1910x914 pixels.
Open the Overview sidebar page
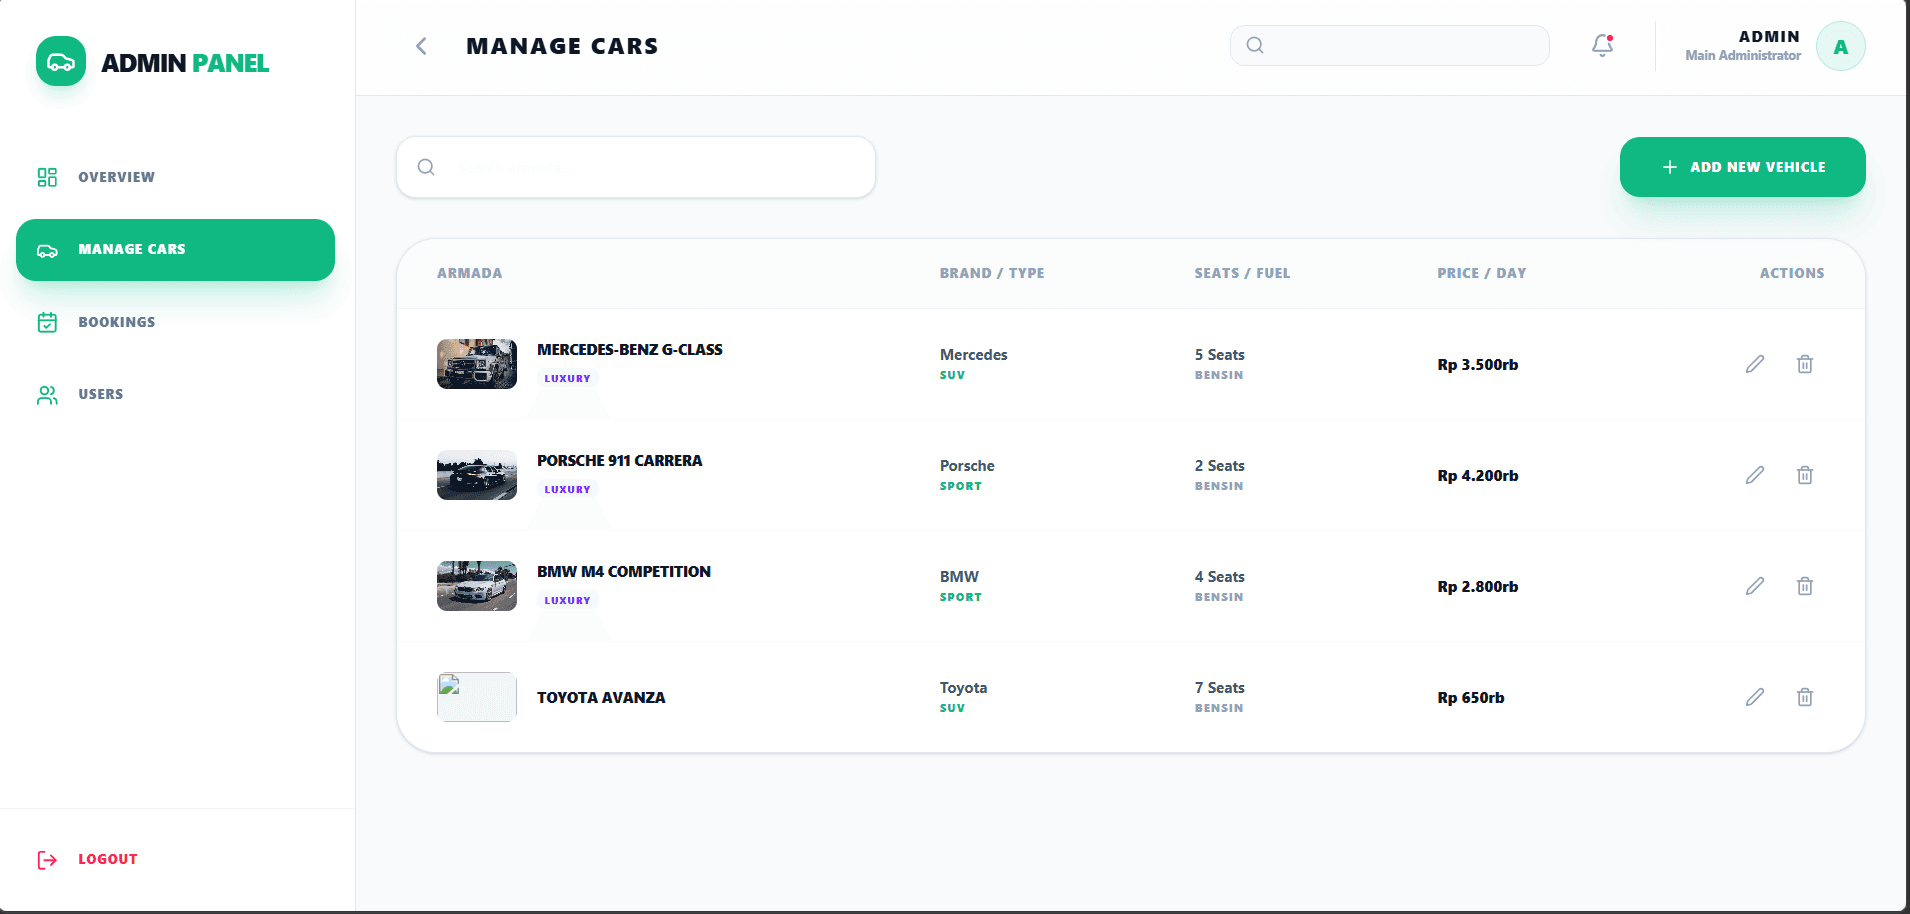[116, 177]
